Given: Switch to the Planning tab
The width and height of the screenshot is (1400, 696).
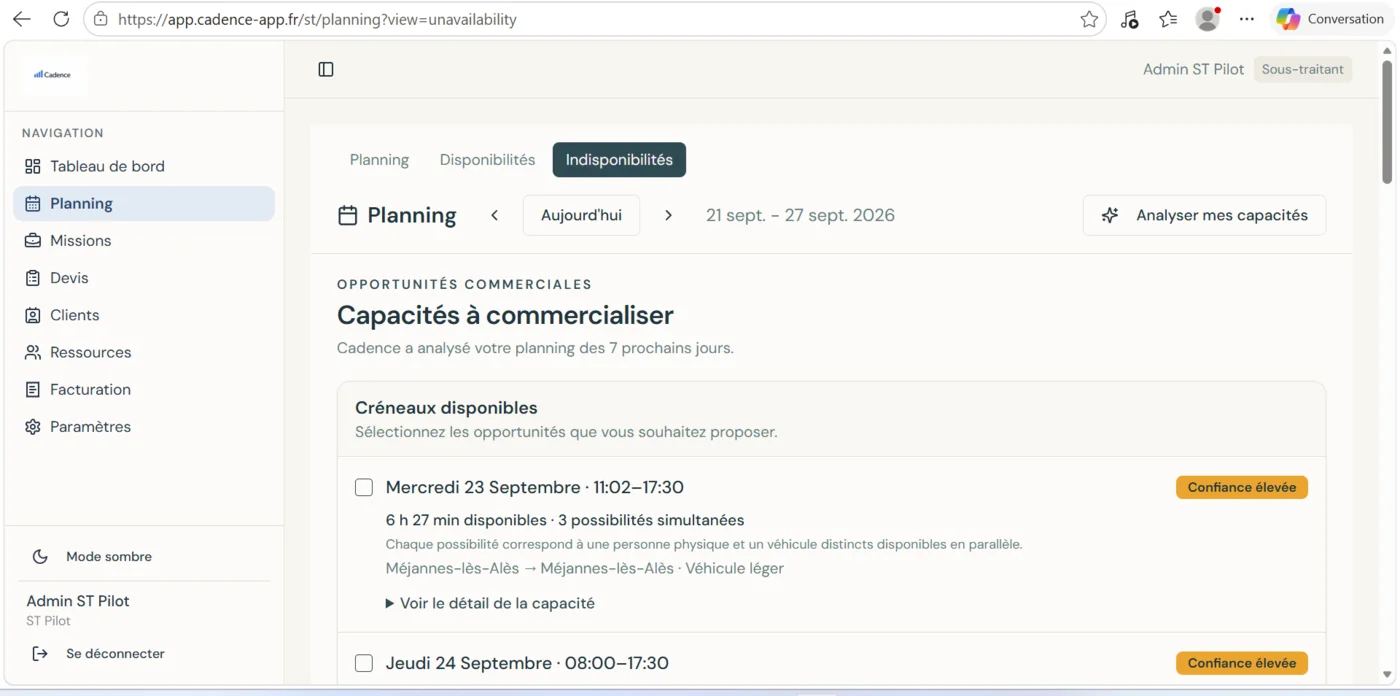Looking at the screenshot, I should [x=379, y=160].
